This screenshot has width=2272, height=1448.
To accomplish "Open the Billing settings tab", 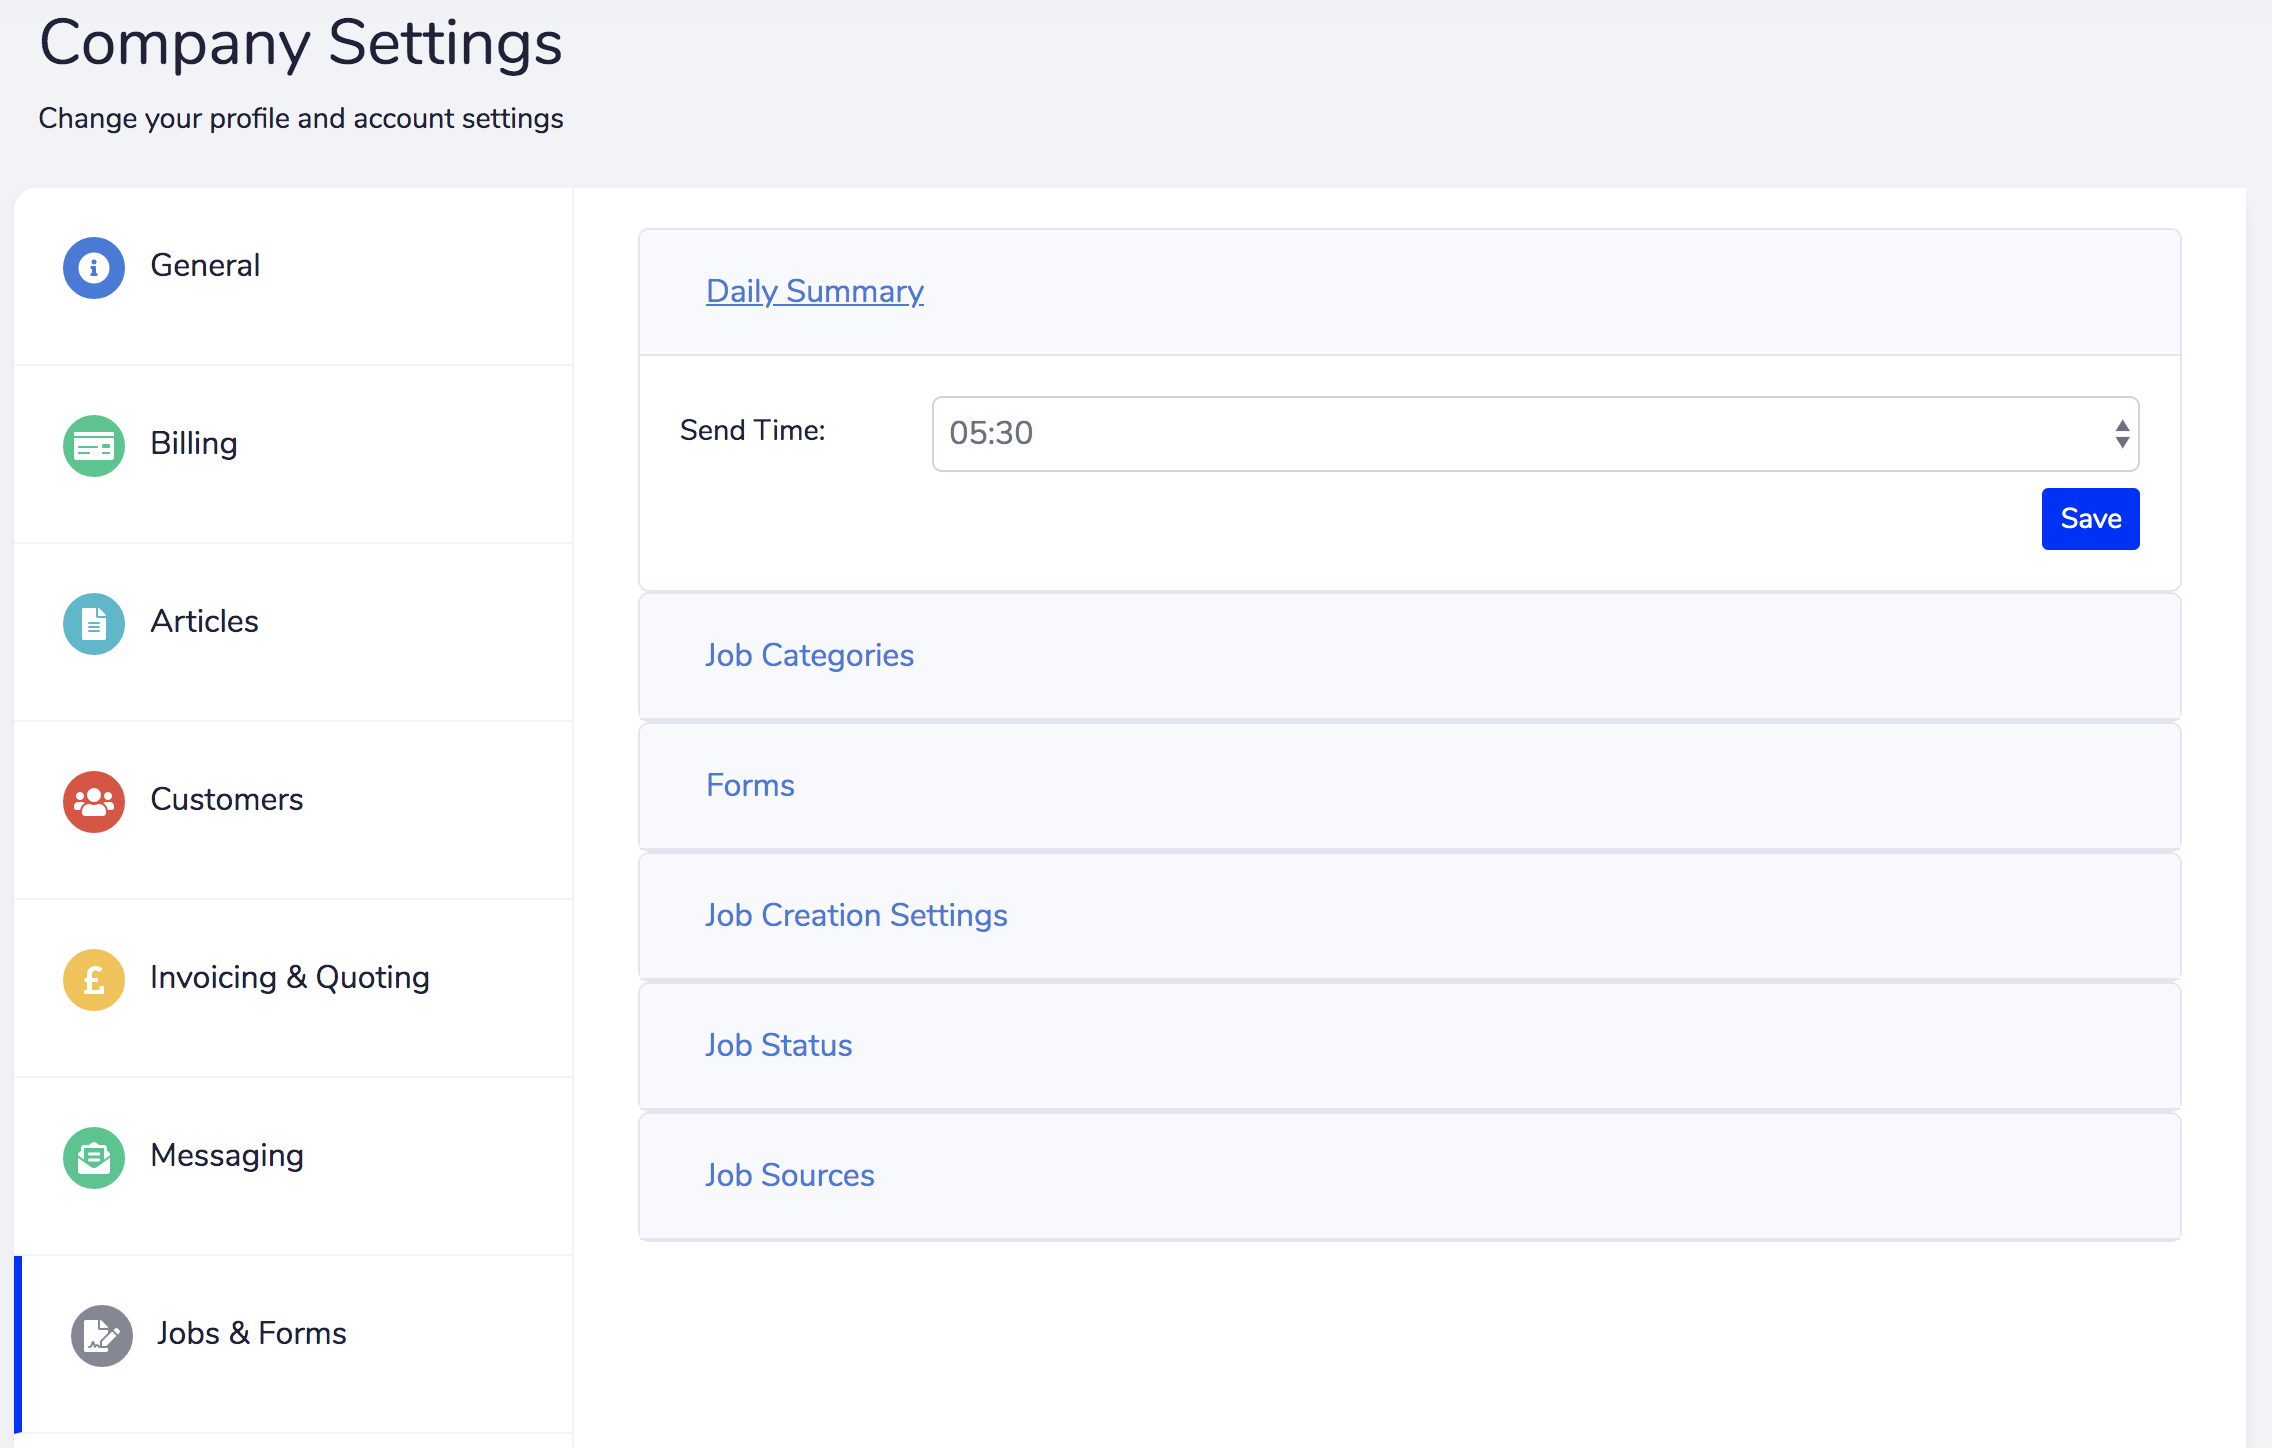I will point(293,454).
